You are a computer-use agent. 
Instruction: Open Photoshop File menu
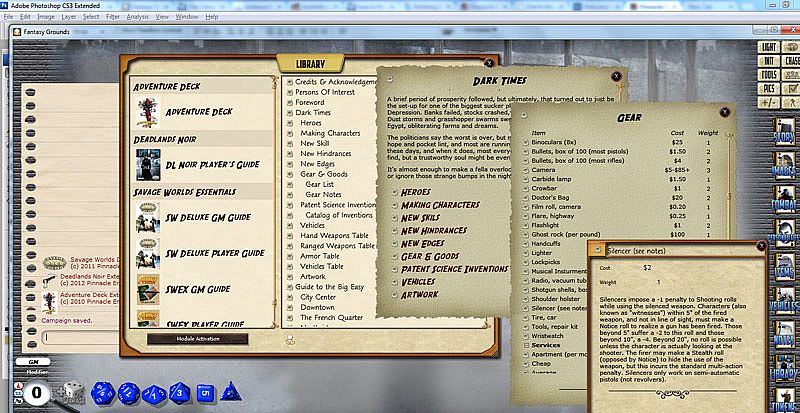tap(8, 17)
